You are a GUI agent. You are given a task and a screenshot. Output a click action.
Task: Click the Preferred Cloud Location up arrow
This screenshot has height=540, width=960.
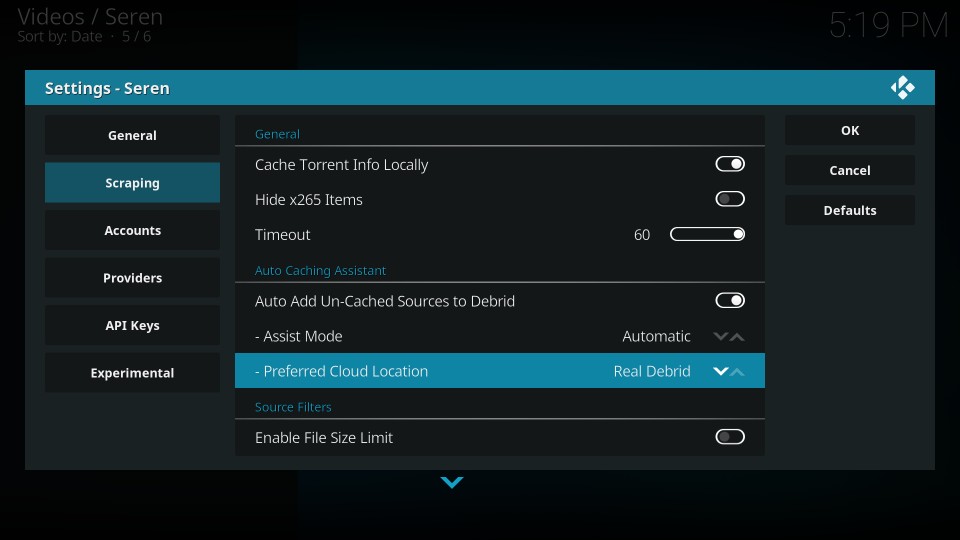click(x=738, y=371)
